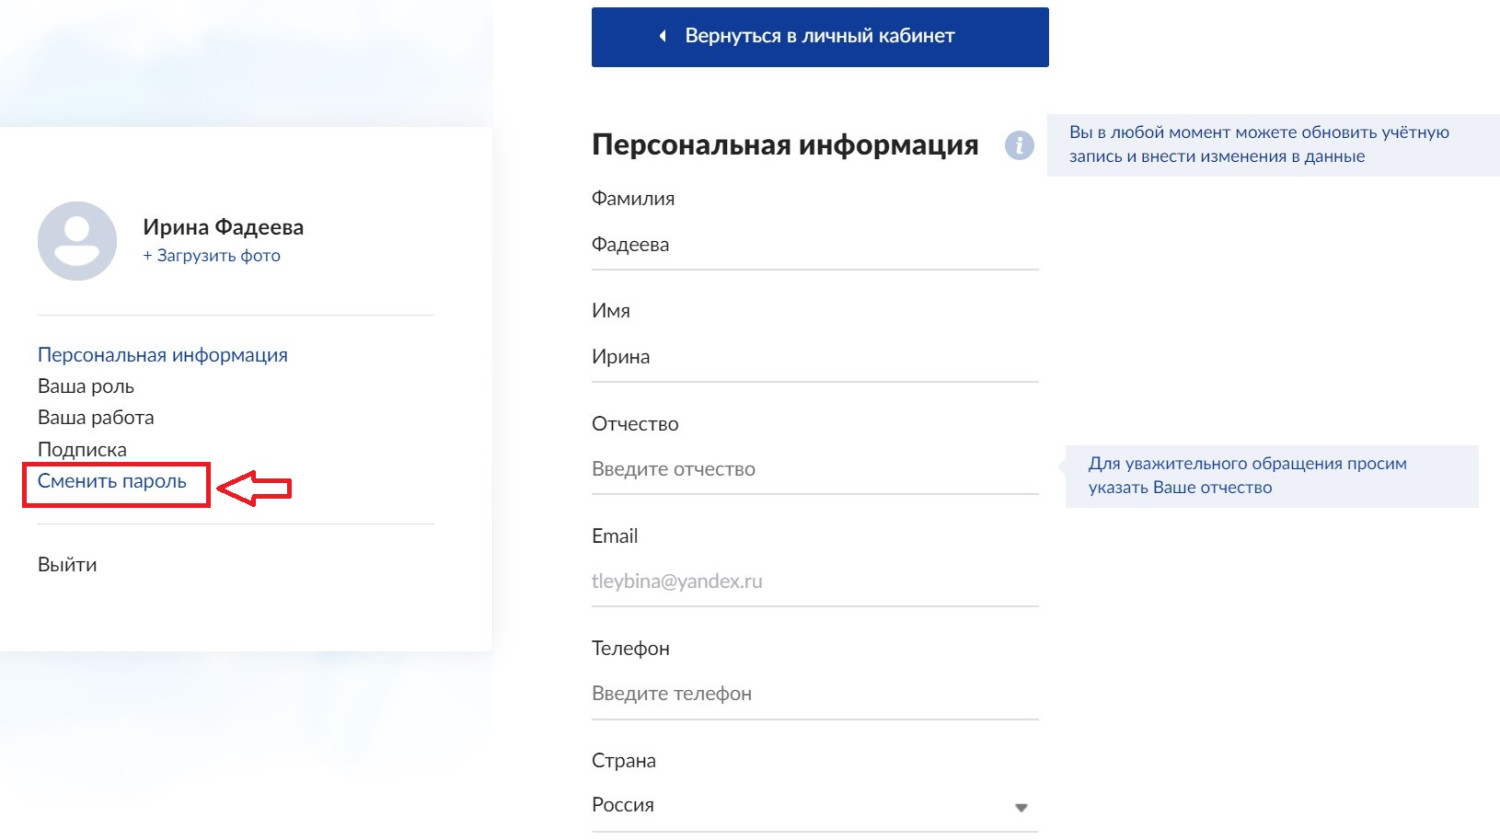Open the Сменить пароль page

tap(112, 481)
